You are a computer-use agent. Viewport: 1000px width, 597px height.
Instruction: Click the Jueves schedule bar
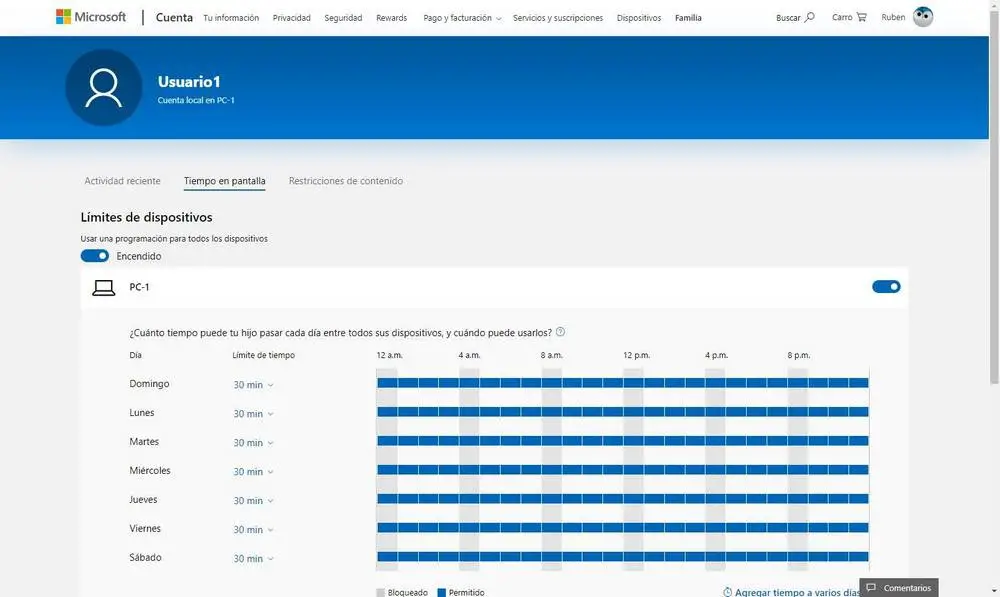coord(622,499)
